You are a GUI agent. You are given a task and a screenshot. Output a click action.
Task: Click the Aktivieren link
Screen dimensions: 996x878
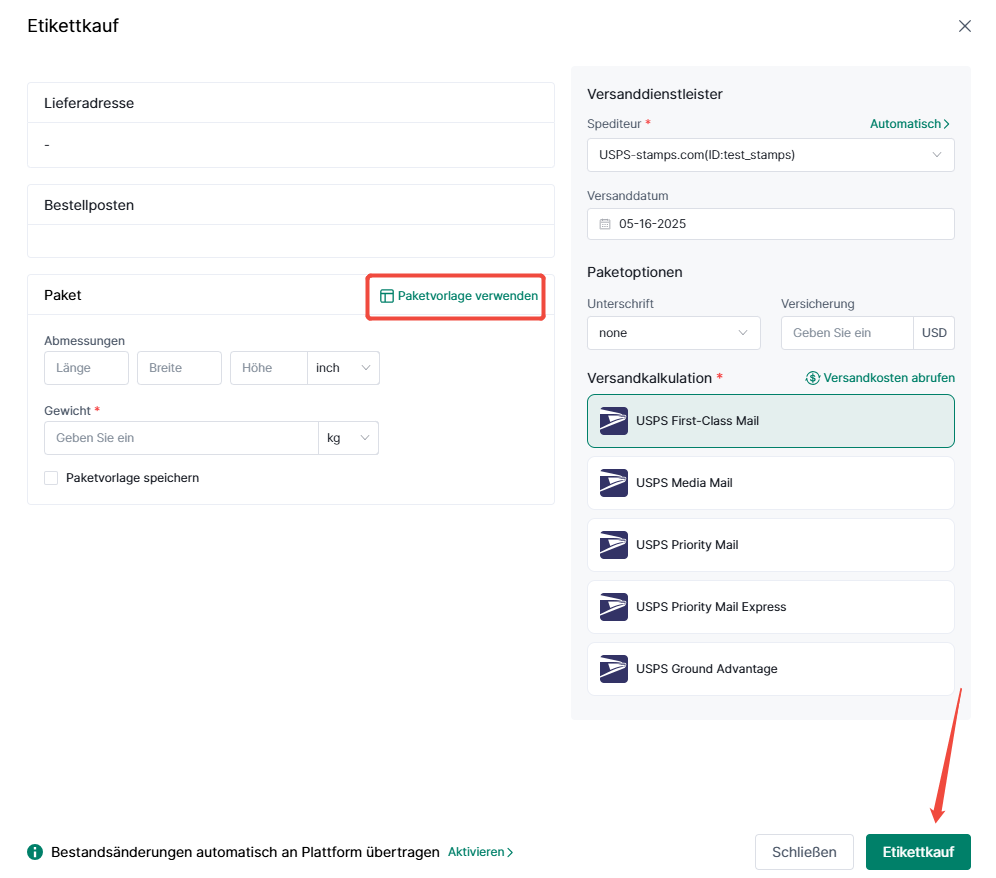480,852
